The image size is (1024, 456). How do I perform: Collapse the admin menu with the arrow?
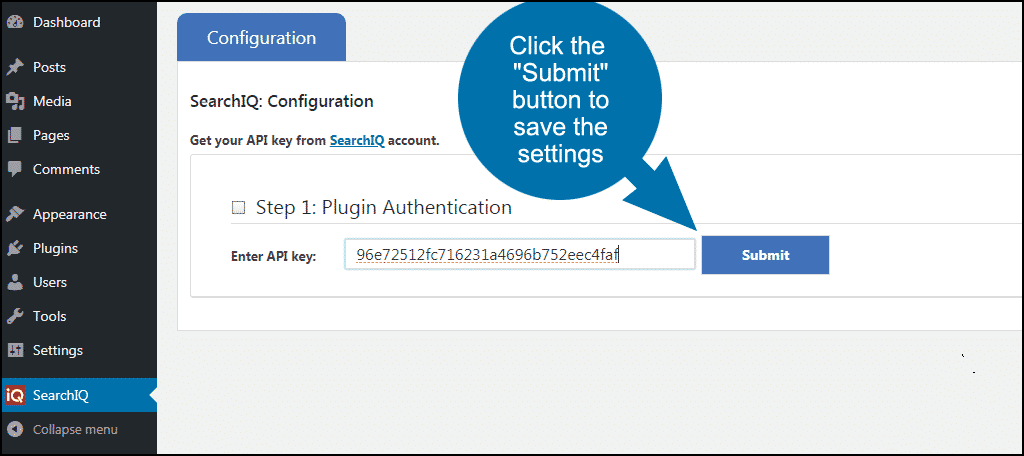(15, 429)
